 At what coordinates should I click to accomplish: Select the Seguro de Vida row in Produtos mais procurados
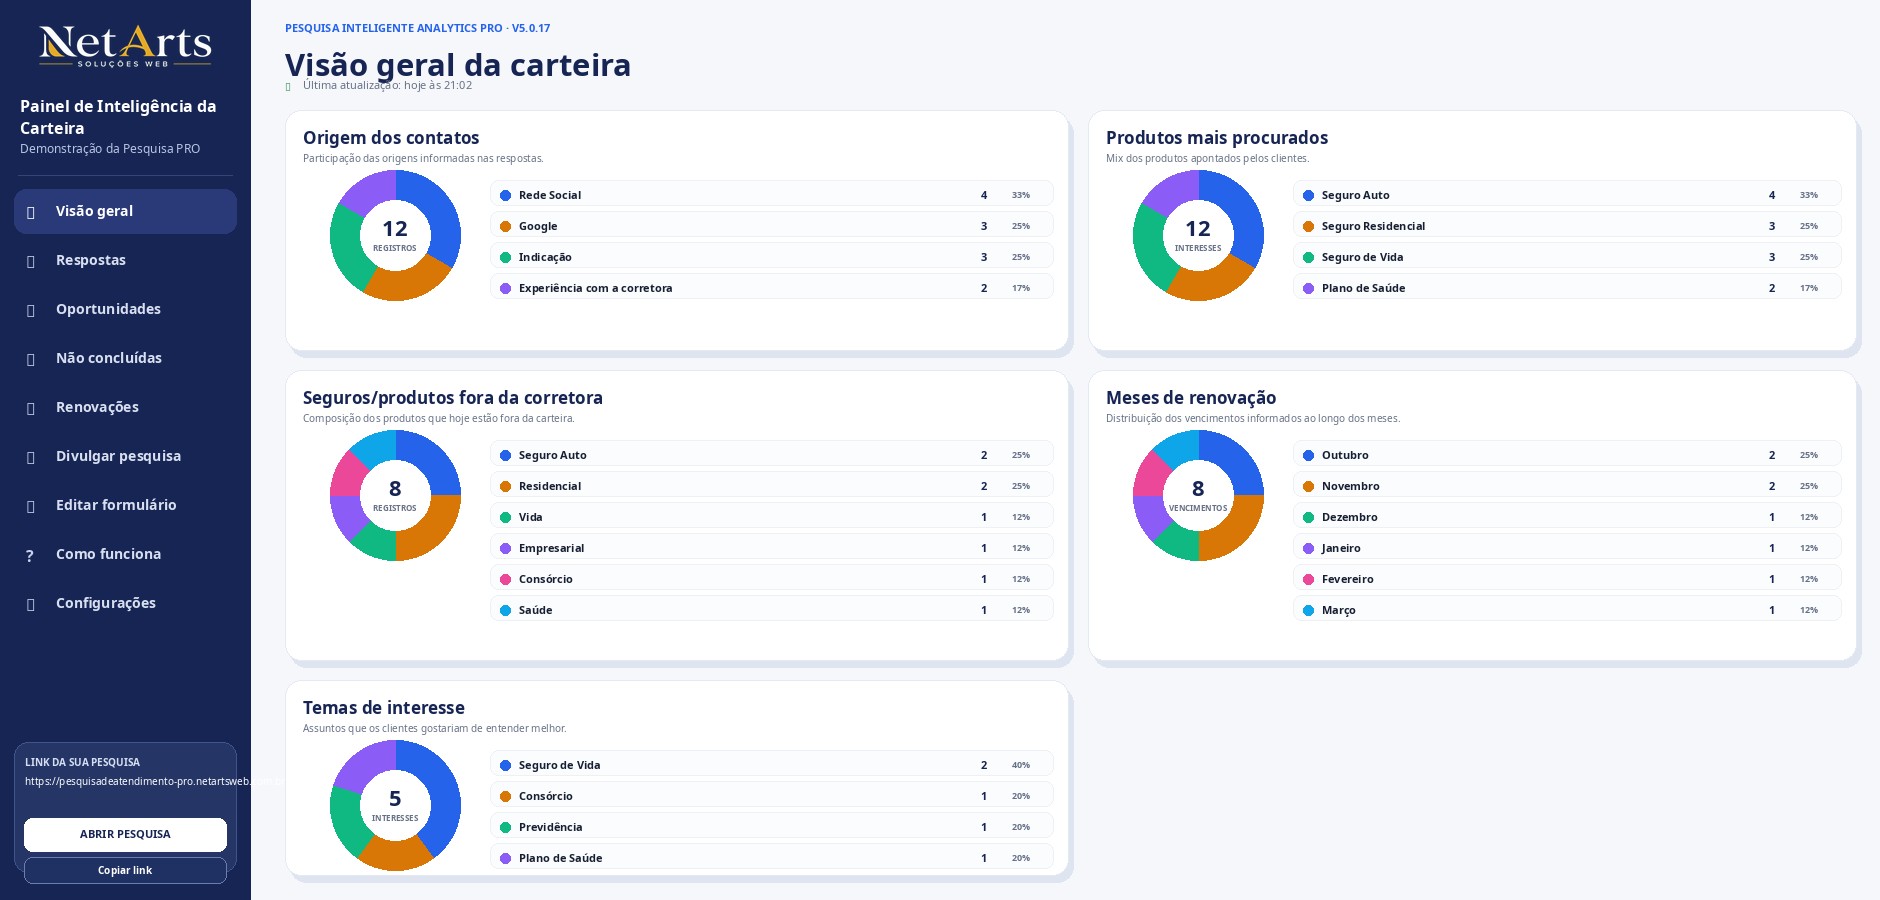[1567, 257]
